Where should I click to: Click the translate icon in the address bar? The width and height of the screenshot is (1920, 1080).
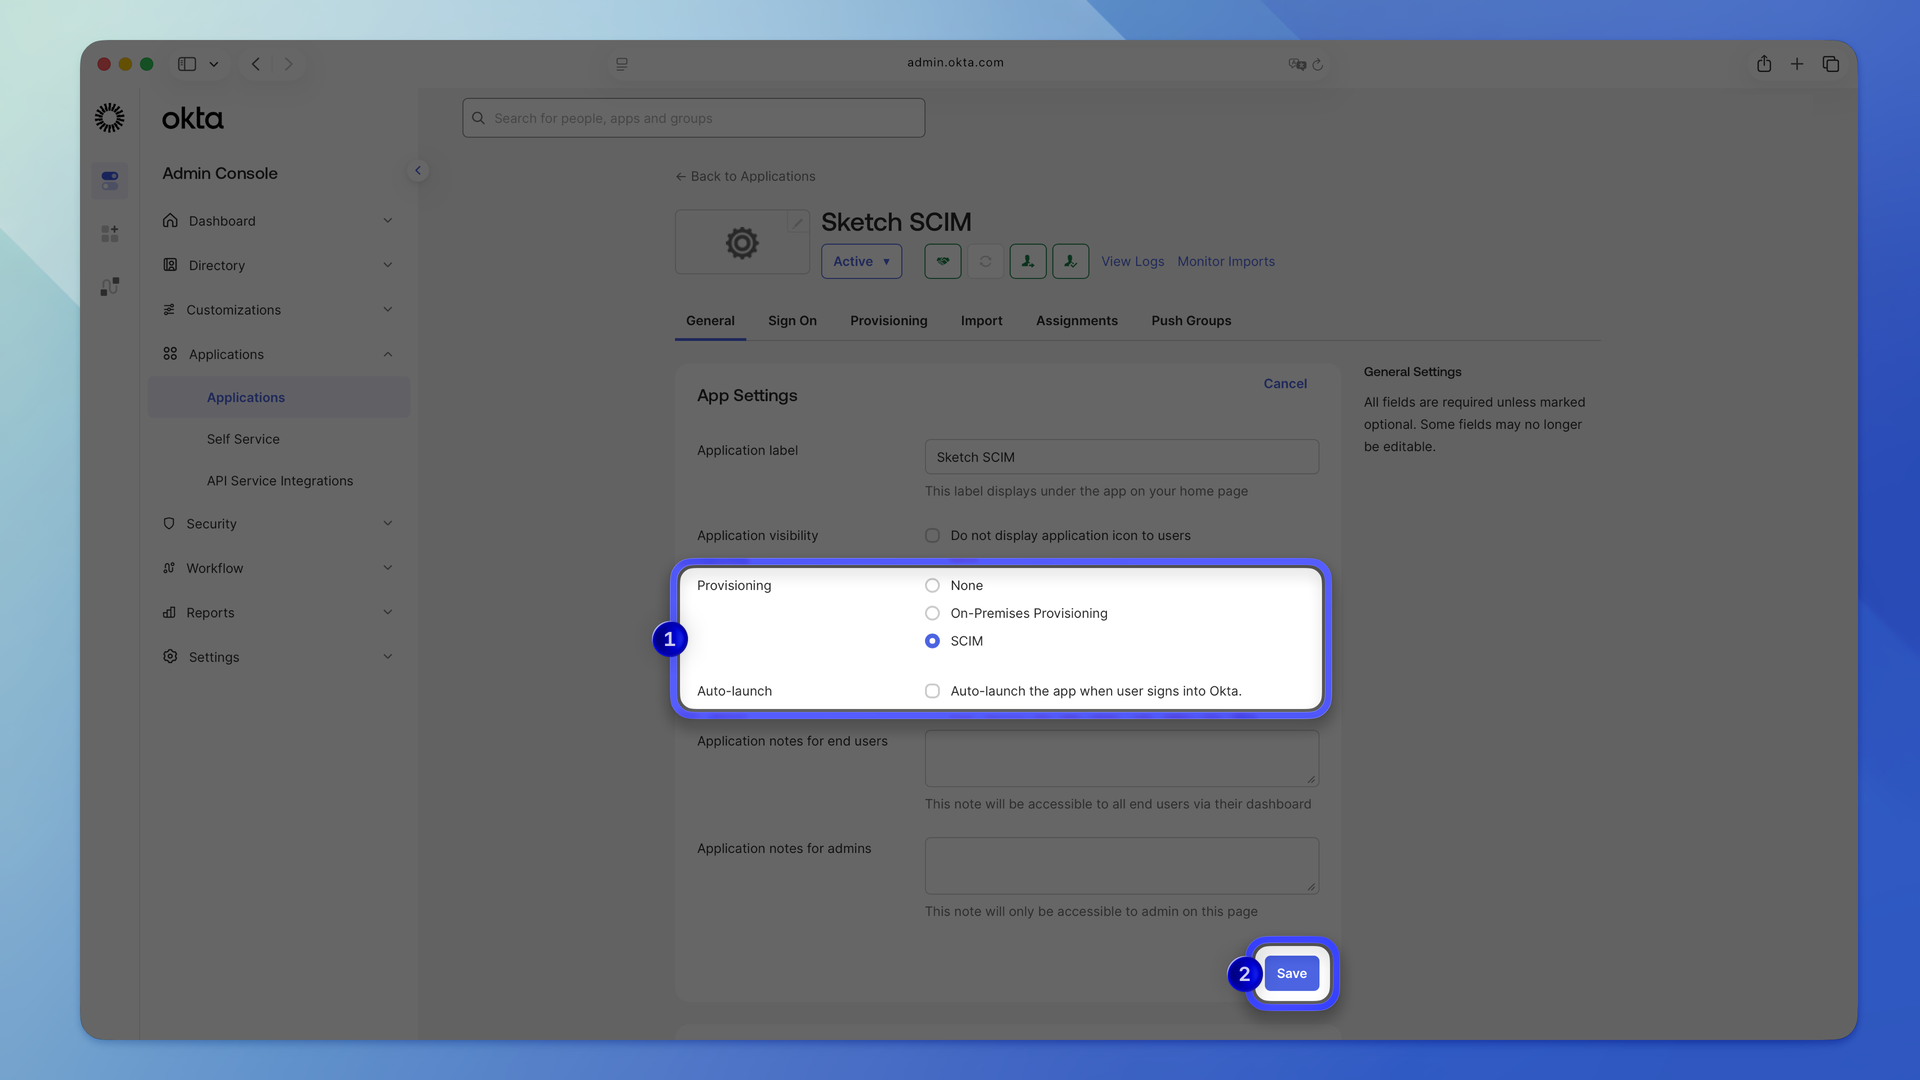coord(1297,64)
